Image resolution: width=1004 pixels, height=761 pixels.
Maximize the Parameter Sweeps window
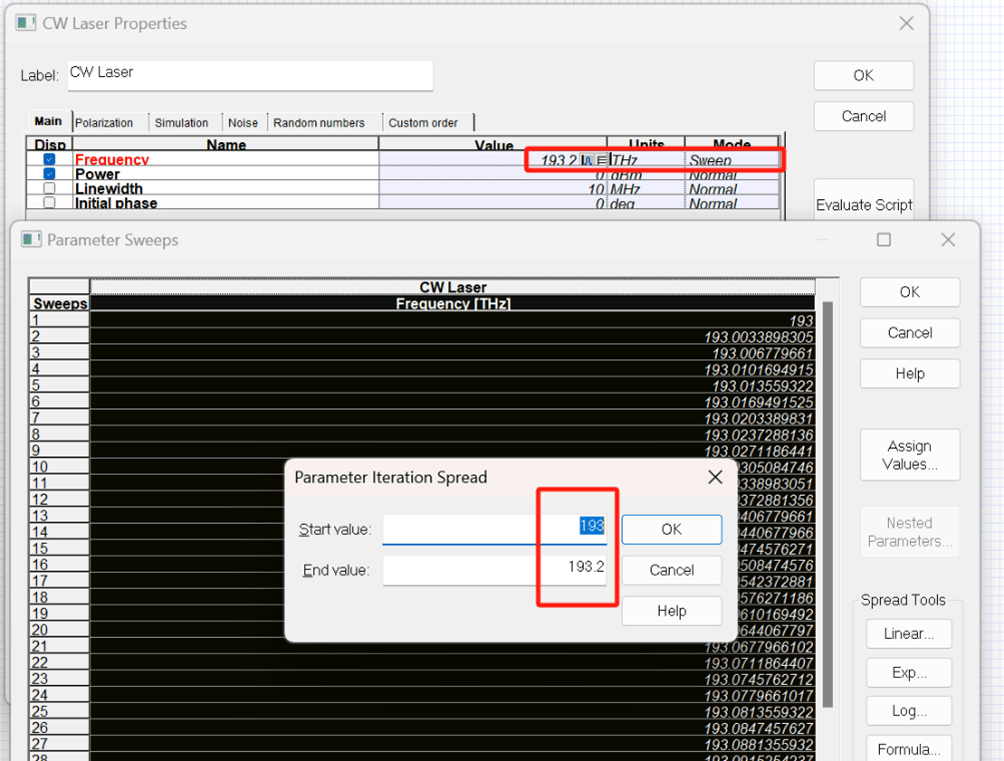click(884, 240)
